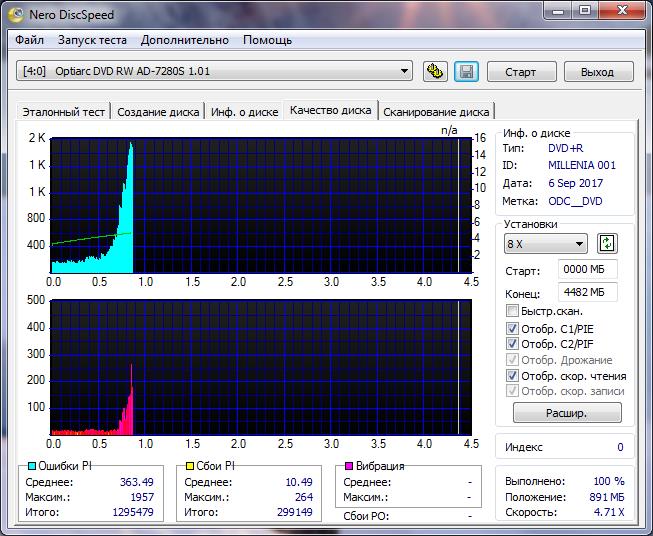
Task: Enable the Быстр.скан. checkbox
Action: [x=513, y=311]
